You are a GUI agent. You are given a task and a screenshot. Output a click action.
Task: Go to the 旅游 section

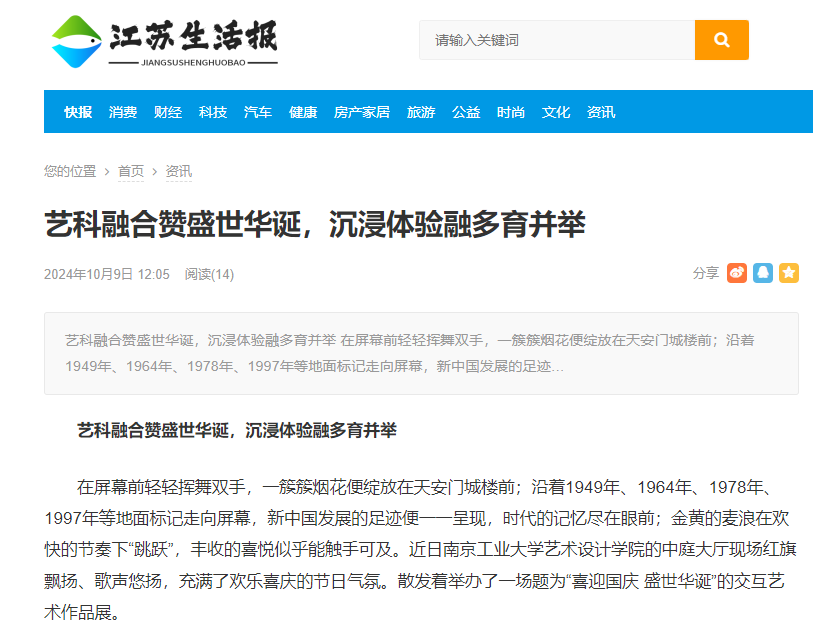tap(421, 112)
